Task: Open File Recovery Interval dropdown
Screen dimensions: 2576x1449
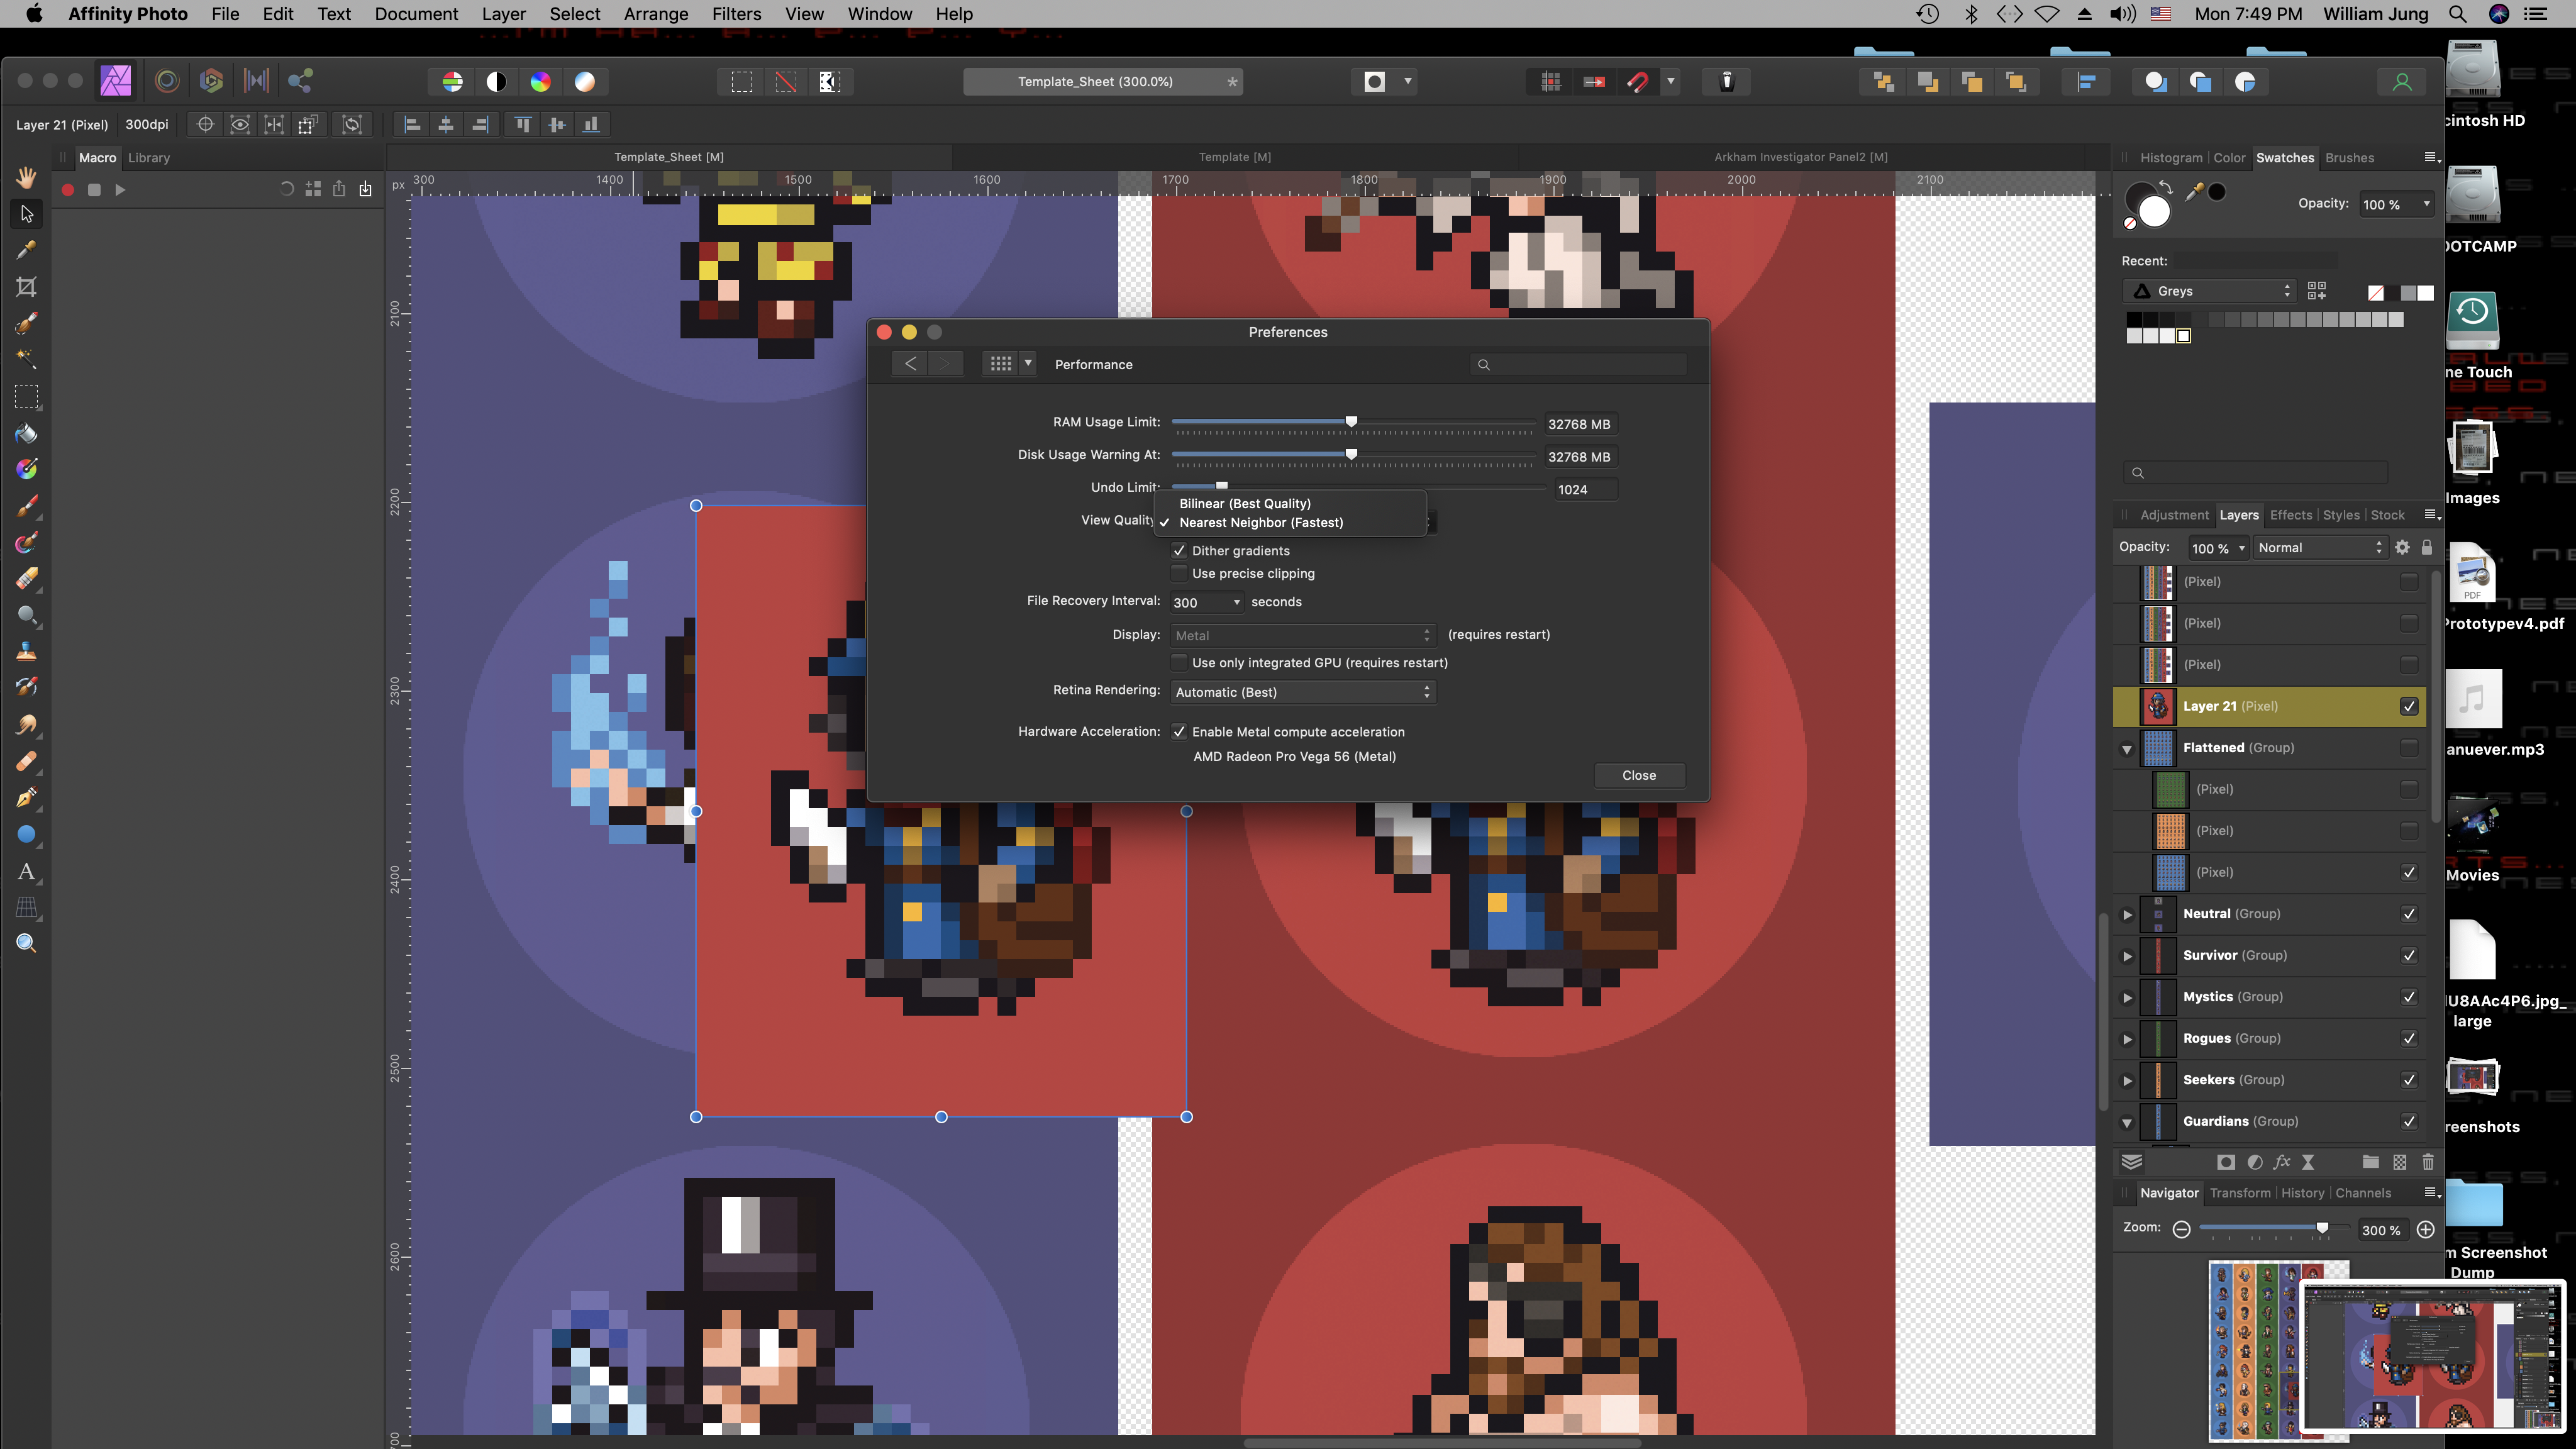Action: click(x=1207, y=603)
